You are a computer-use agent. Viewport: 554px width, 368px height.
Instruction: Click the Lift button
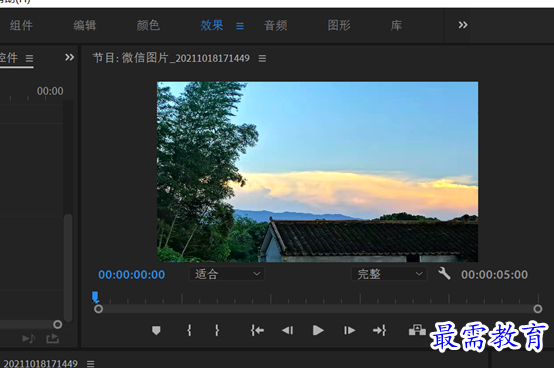click(417, 331)
